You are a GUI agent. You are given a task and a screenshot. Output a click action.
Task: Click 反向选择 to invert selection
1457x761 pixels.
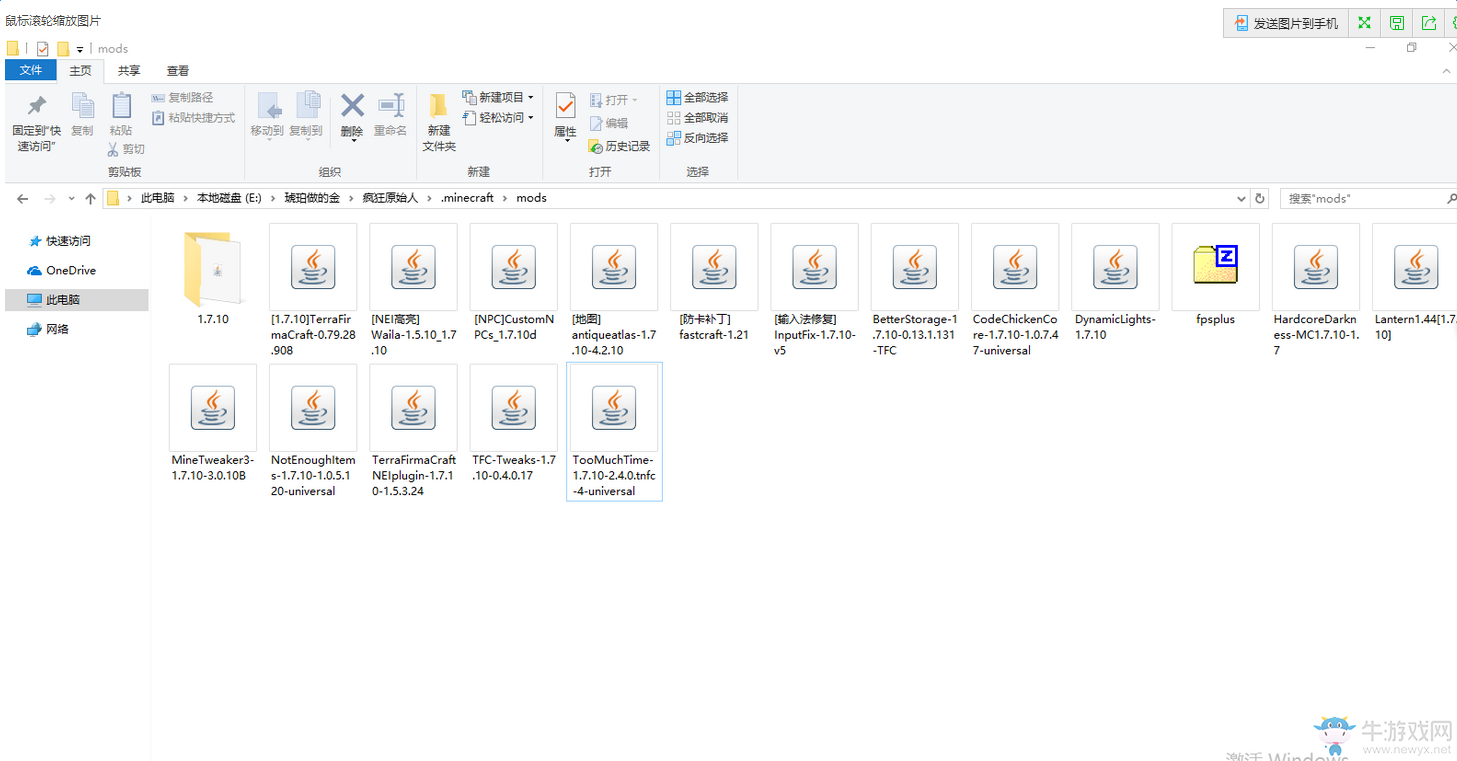tap(697, 138)
